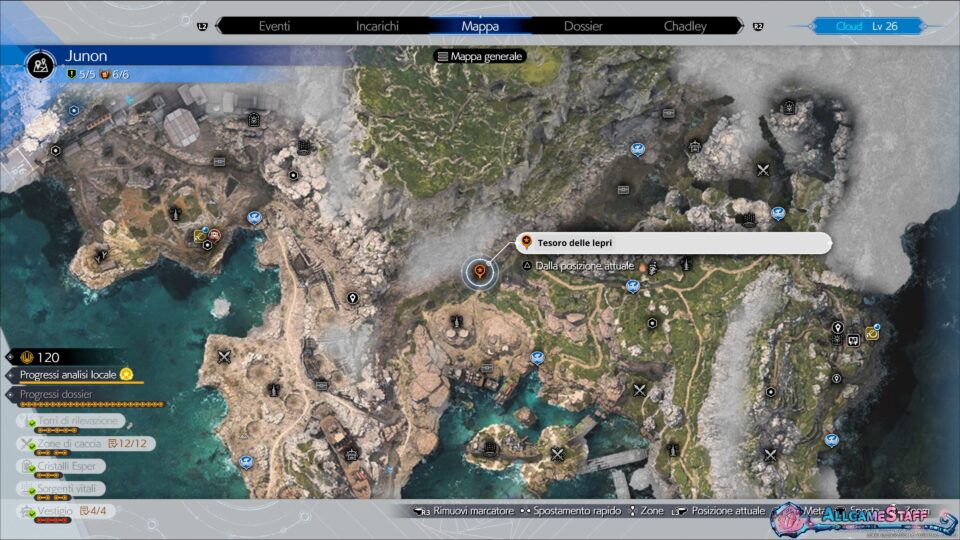Click the red round icon near yellow marker
Screen dimensions: 960x540
pyautogui.click(x=214, y=235)
